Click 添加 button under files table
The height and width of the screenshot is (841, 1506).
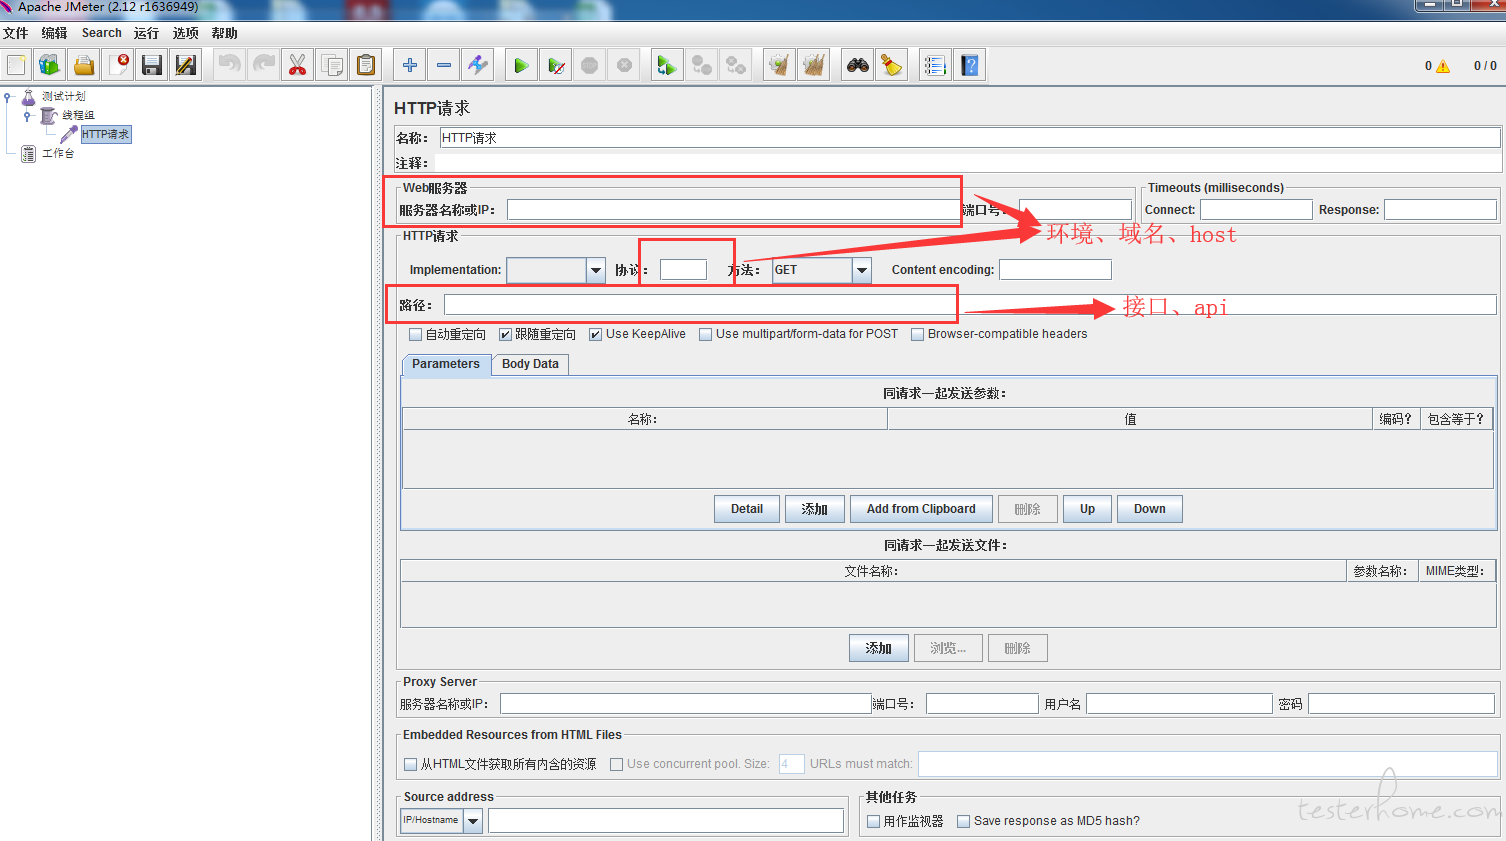click(879, 648)
